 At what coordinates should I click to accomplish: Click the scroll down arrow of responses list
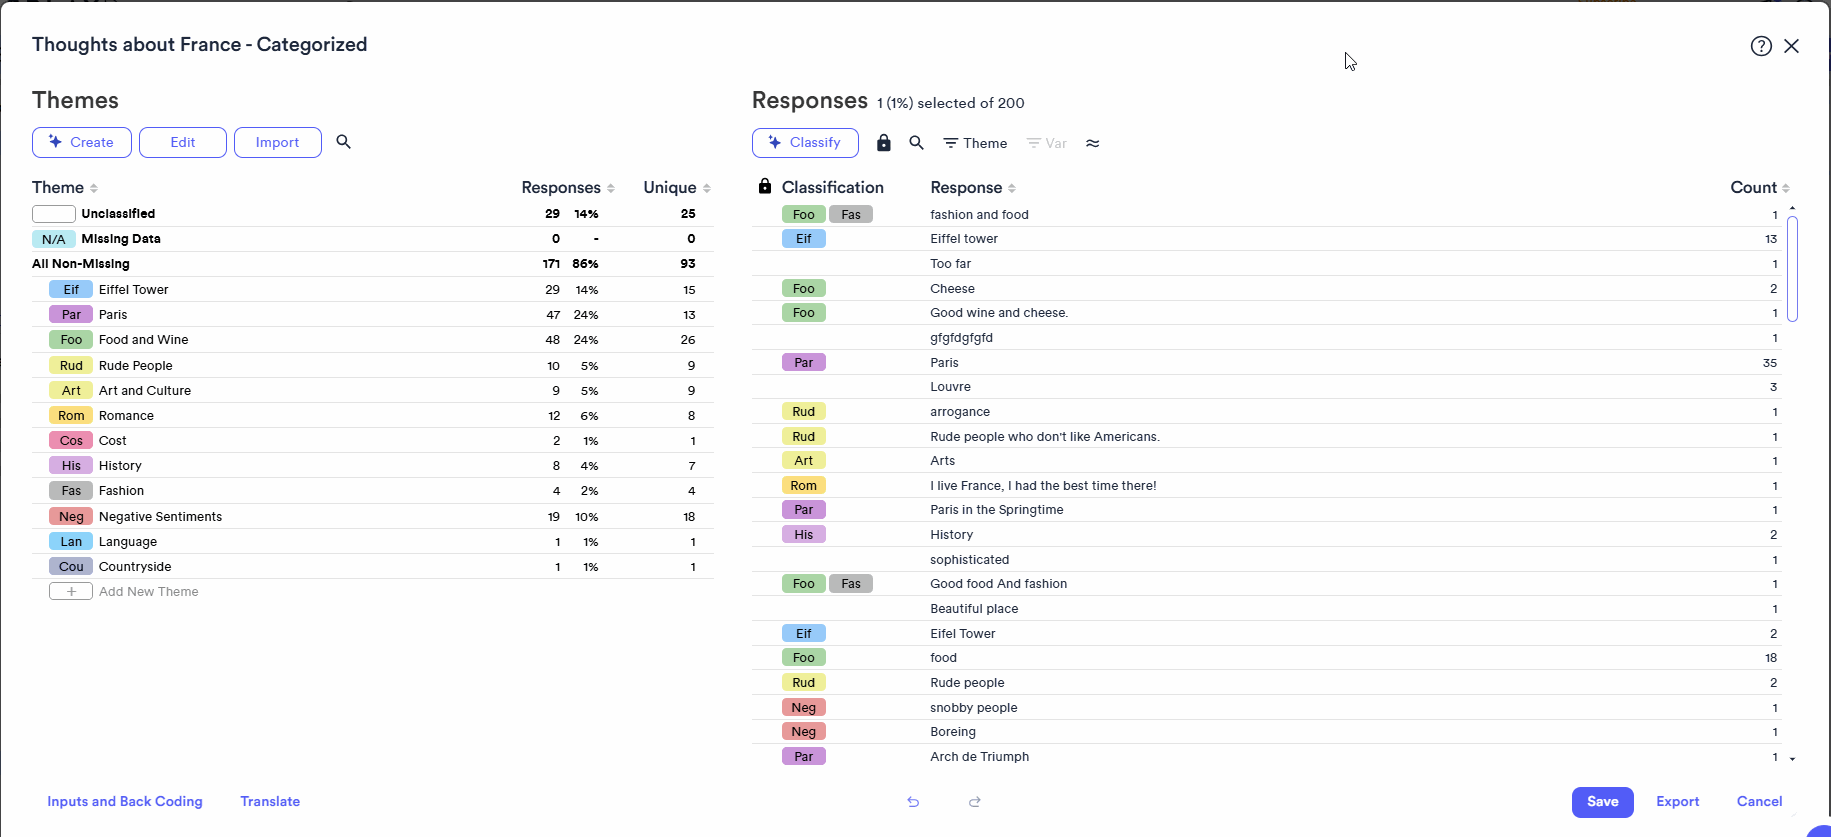pos(1792,759)
